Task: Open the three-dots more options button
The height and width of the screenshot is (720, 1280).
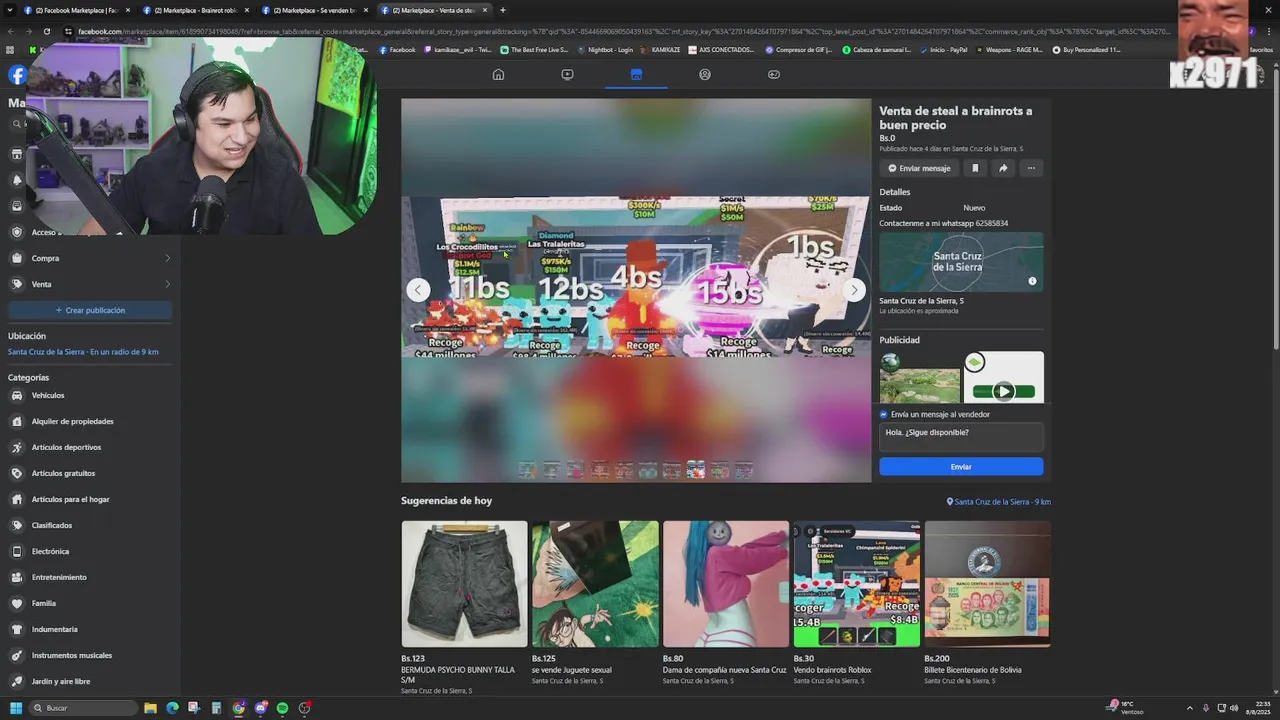Action: click(1031, 168)
